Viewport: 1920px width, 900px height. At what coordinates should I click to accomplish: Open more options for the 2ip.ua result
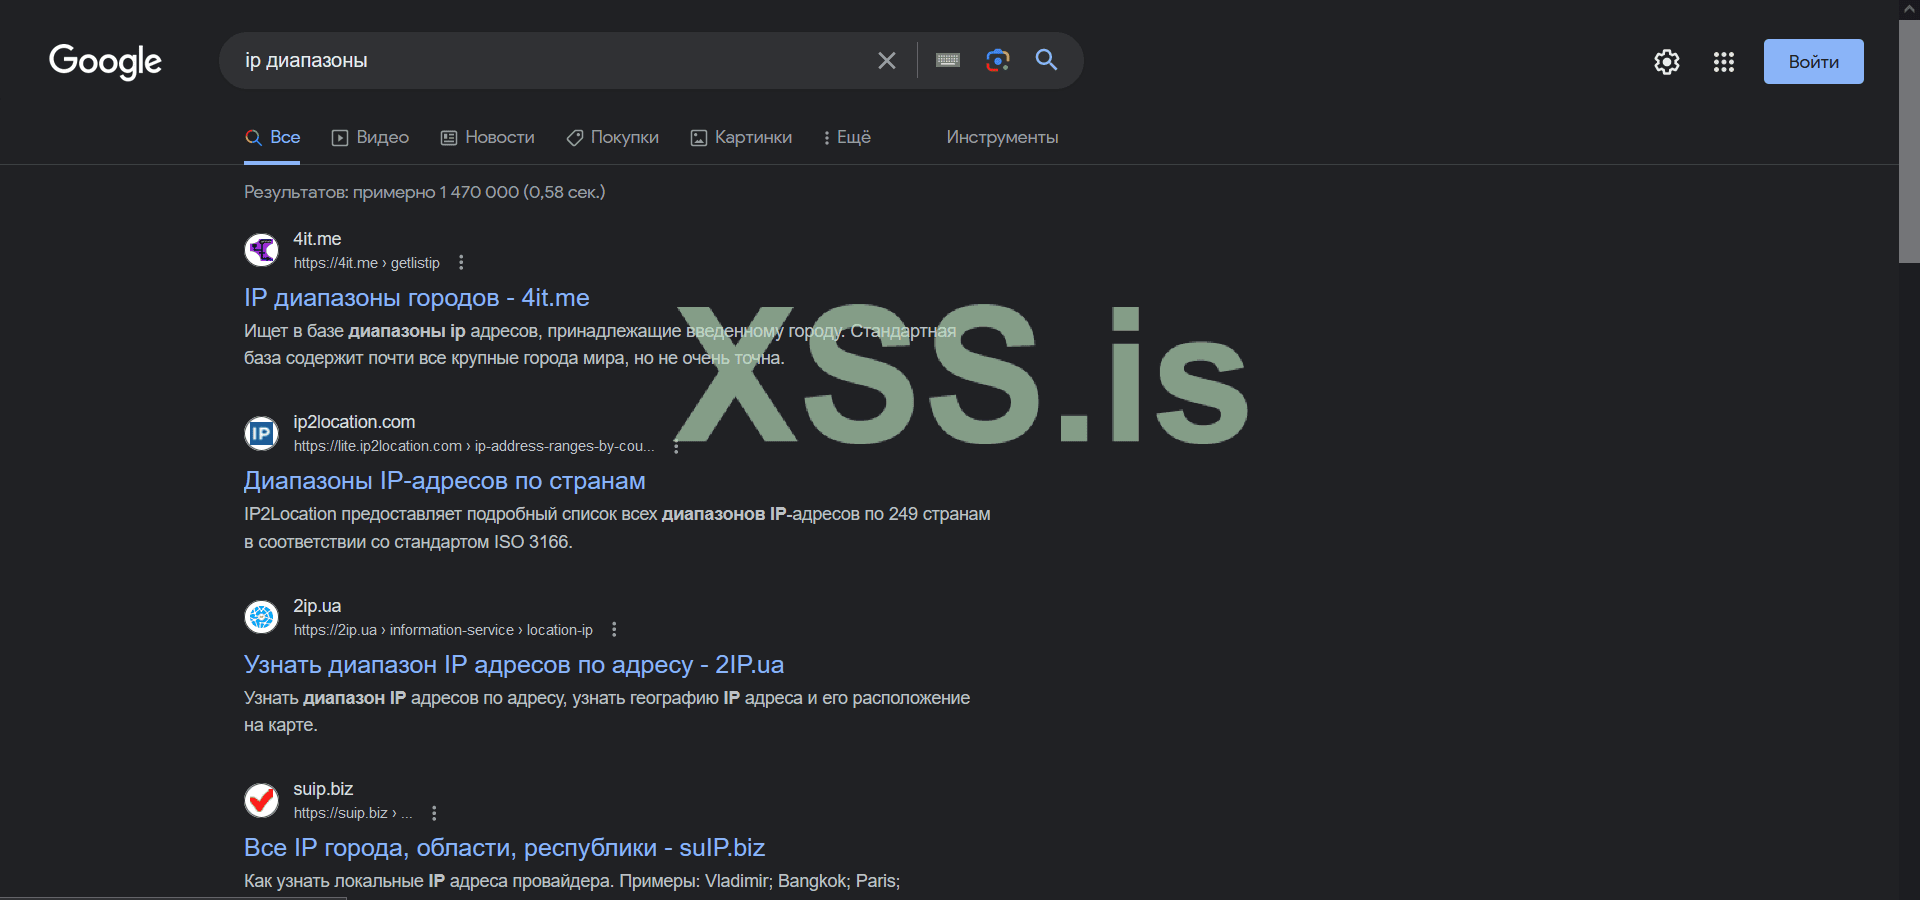[x=614, y=630]
